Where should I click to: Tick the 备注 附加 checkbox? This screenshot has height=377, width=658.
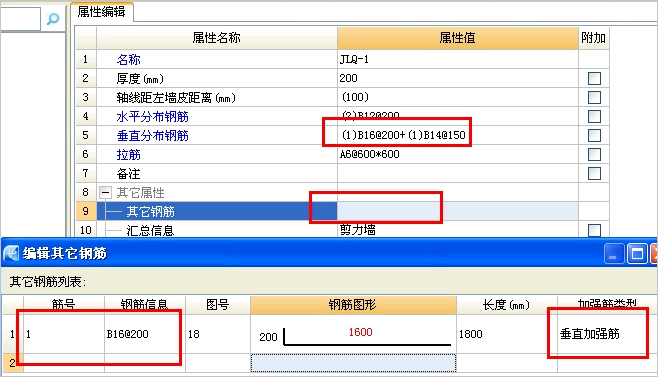(594, 173)
